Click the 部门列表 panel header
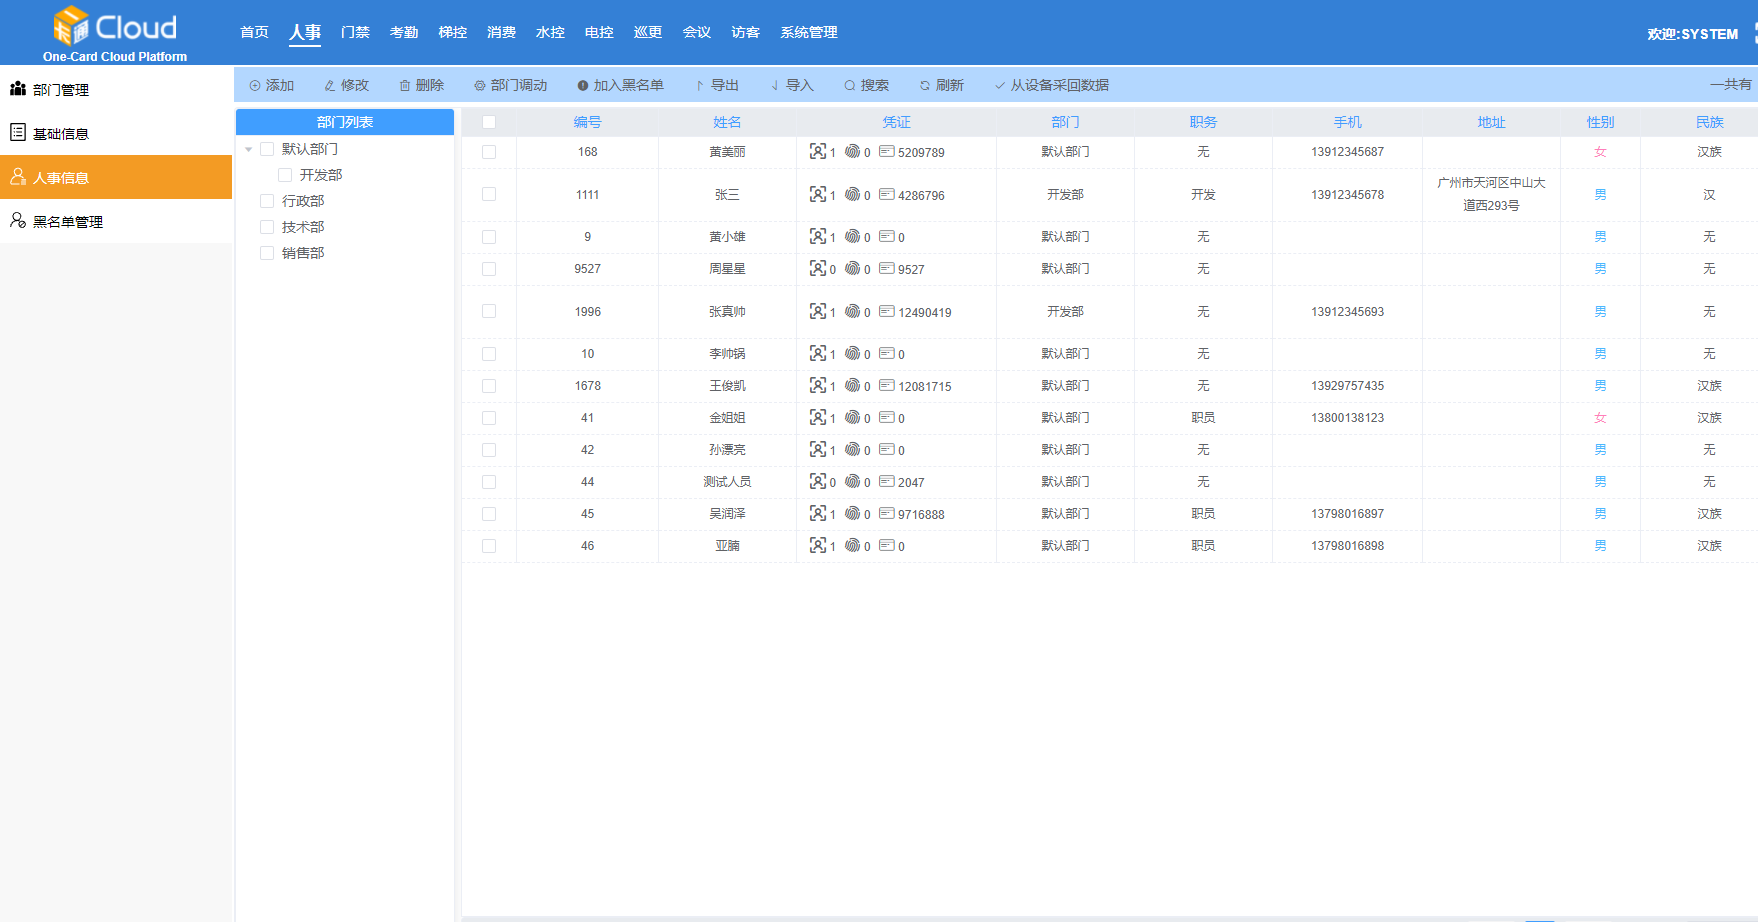This screenshot has width=1758, height=922. 345,122
